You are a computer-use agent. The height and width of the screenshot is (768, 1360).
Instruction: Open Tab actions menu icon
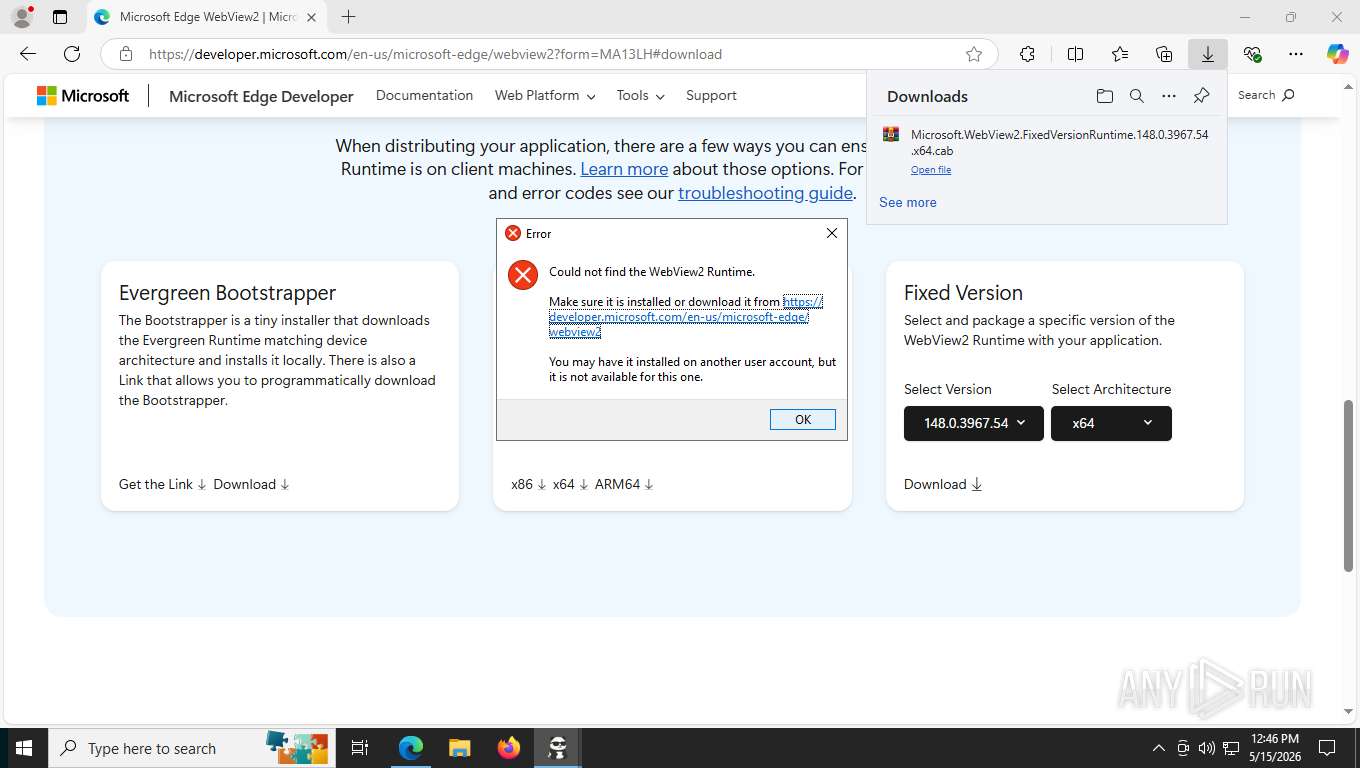click(x=60, y=17)
